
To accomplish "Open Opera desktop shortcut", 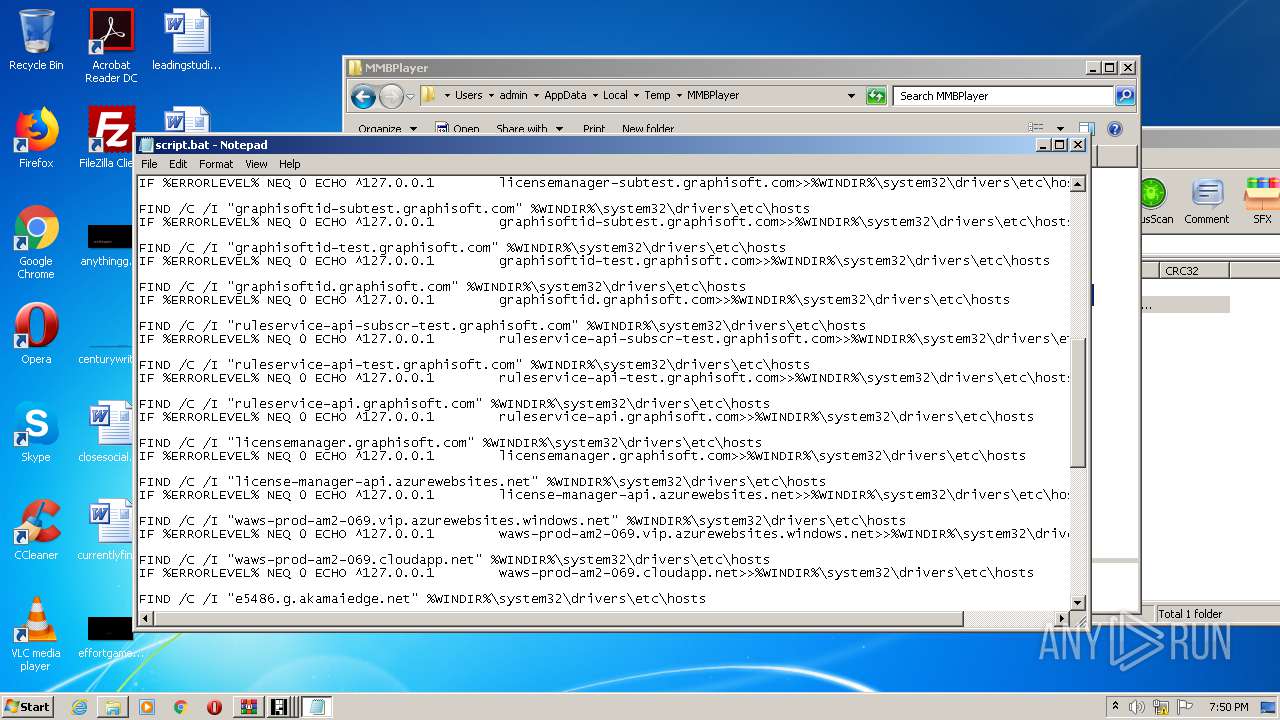I will (x=36, y=334).
